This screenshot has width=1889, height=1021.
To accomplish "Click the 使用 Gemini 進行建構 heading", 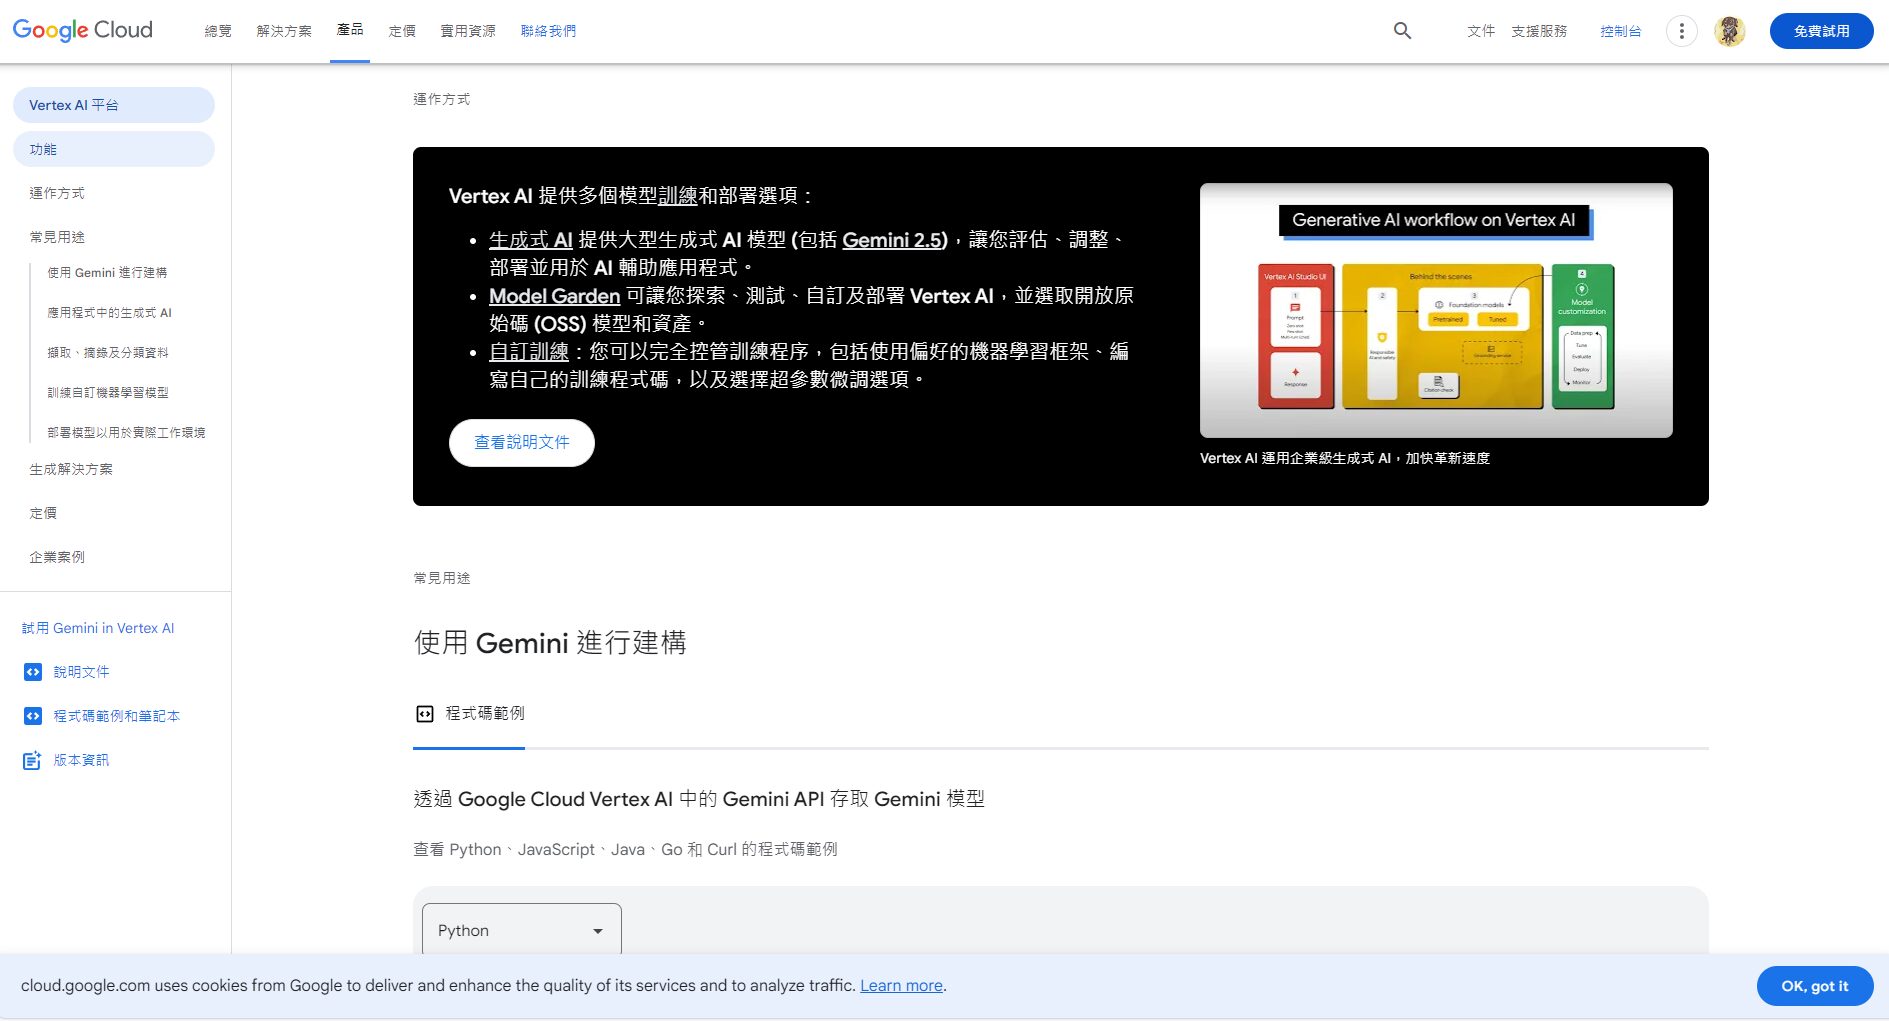I will pyautogui.click(x=550, y=642).
